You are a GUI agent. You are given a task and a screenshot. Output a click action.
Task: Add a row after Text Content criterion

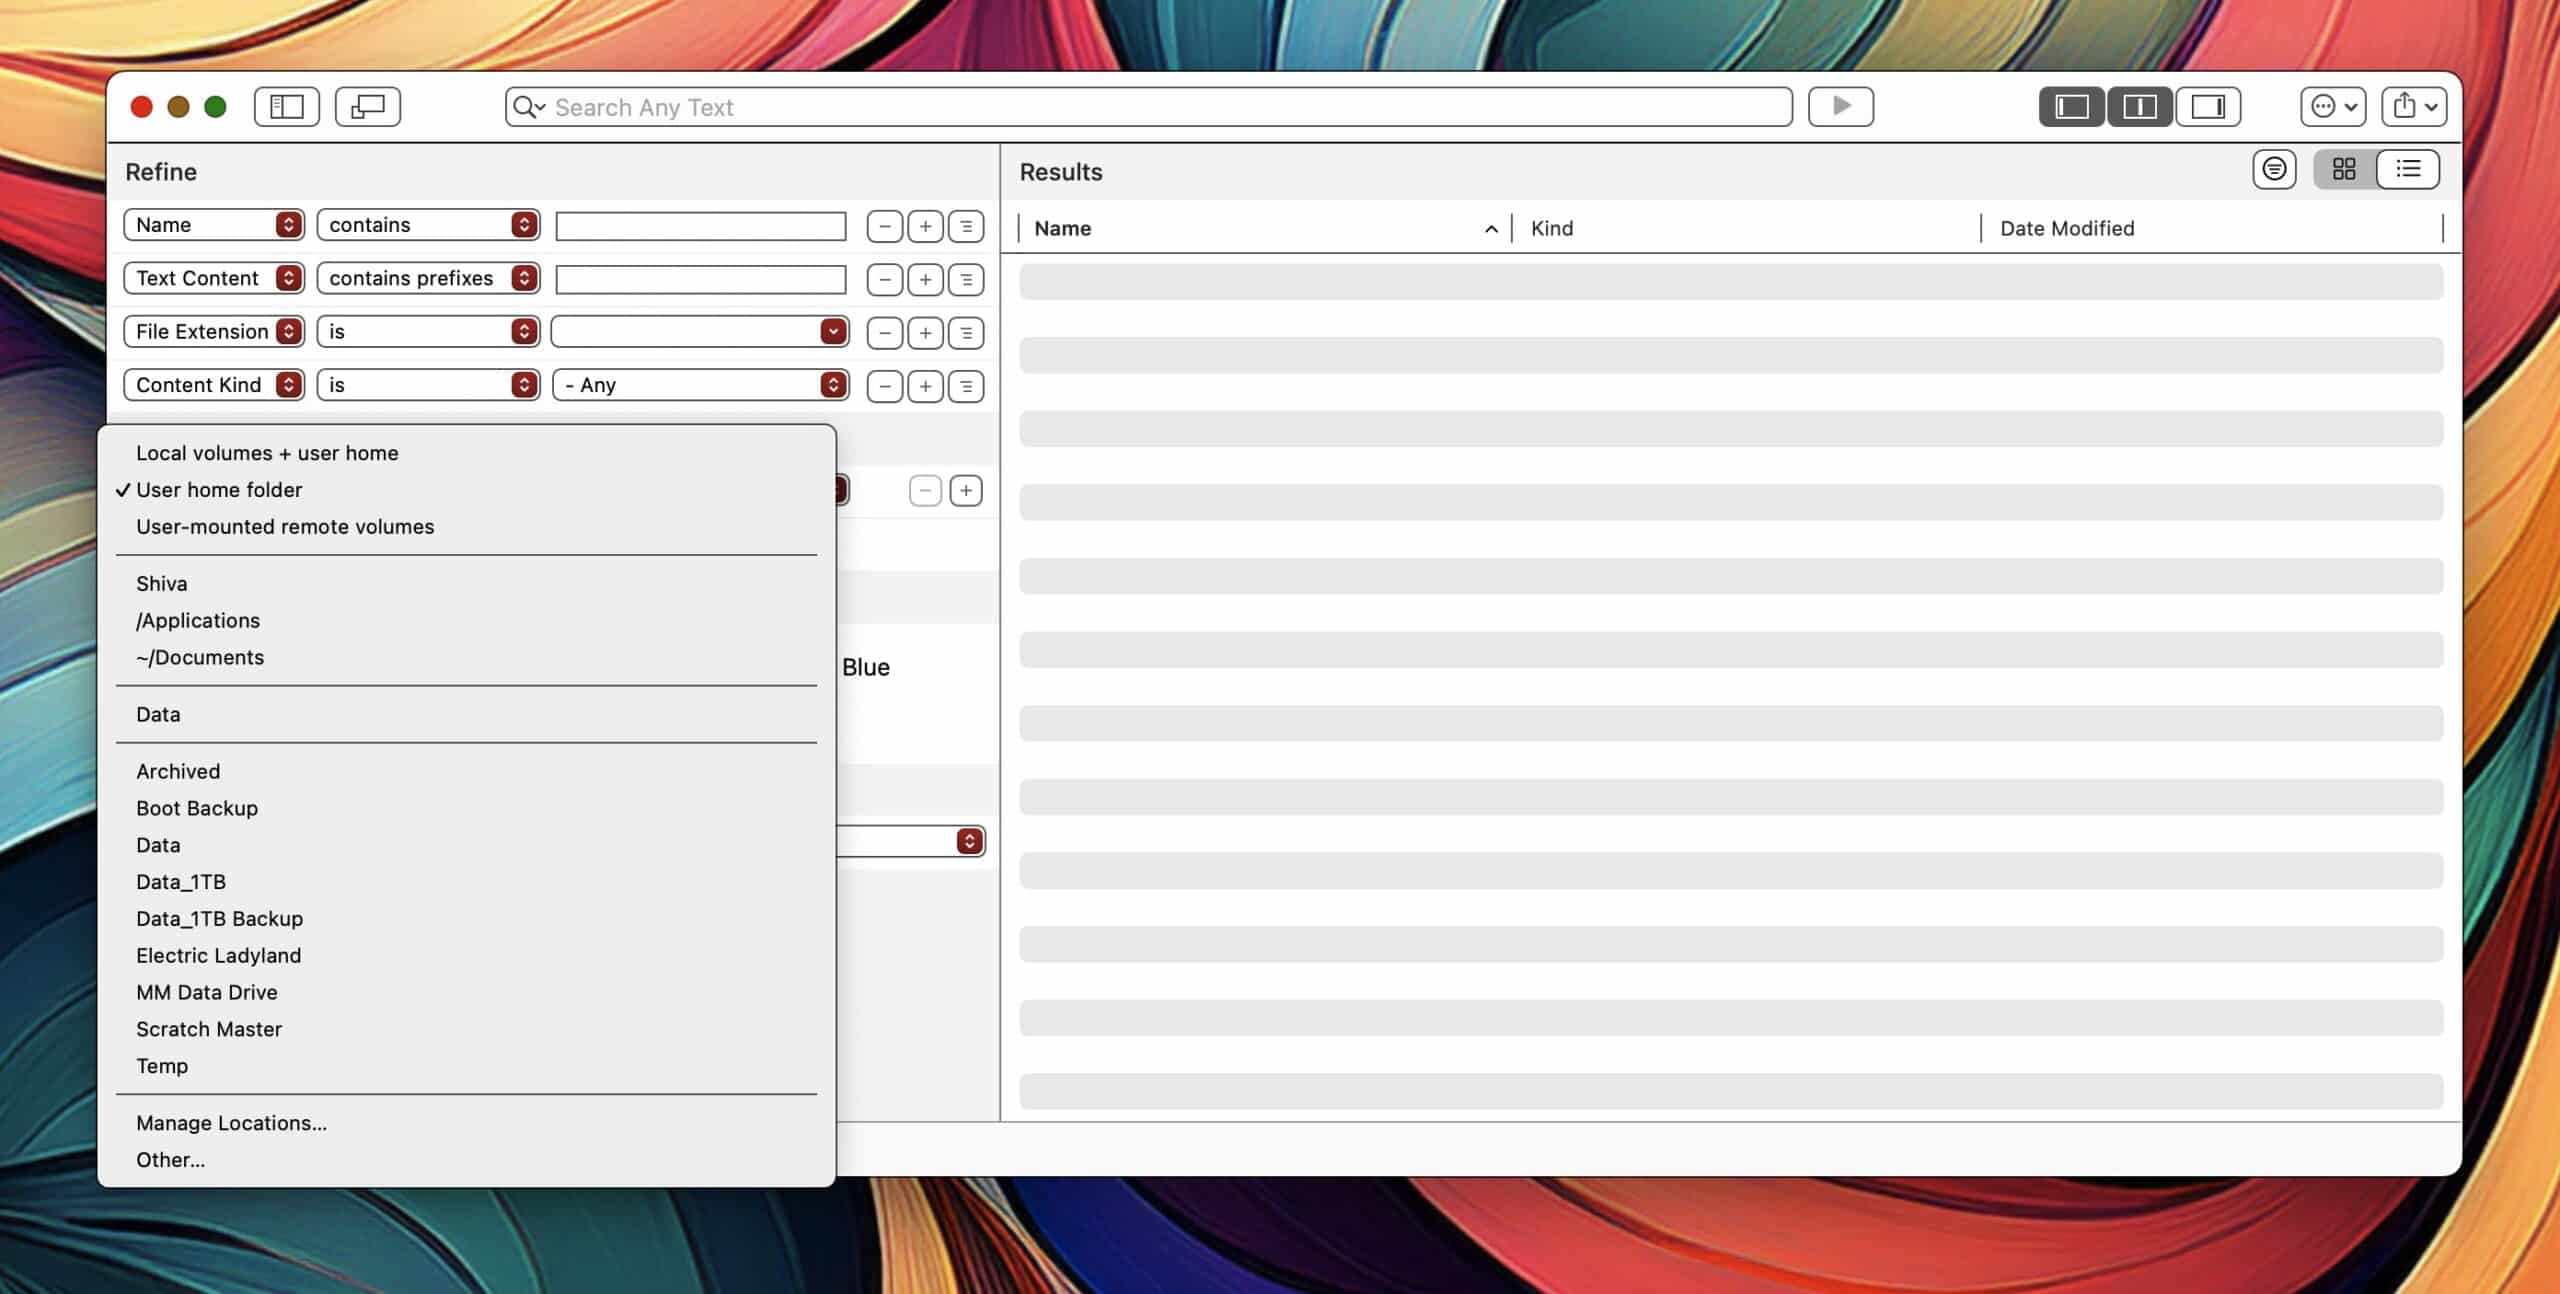[x=925, y=280]
